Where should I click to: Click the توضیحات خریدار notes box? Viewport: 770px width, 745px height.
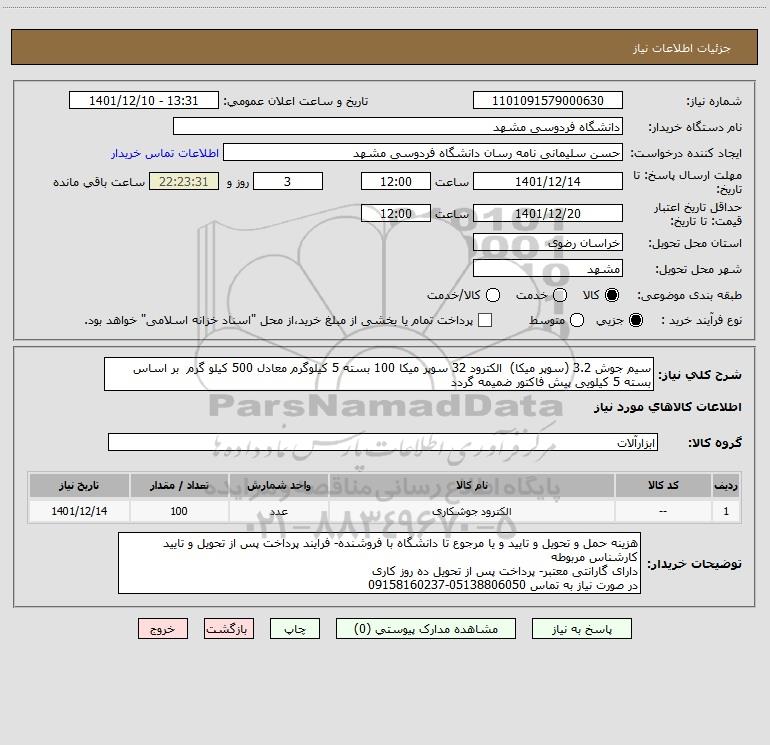(380, 563)
